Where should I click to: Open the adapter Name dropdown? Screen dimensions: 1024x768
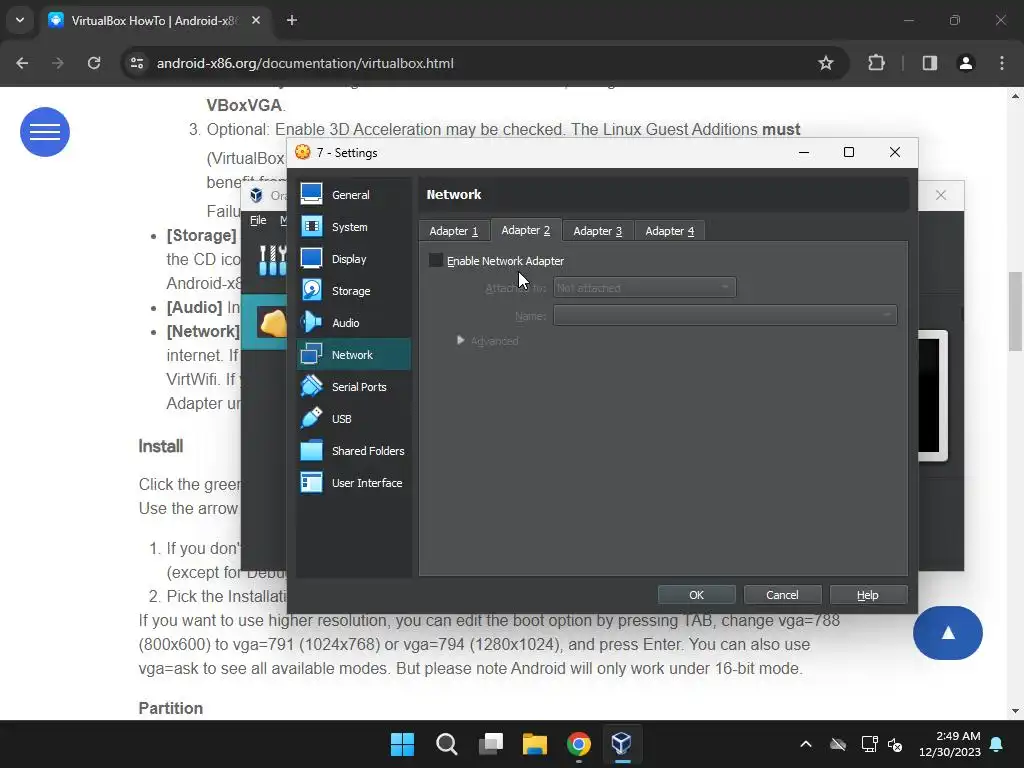[725, 315]
